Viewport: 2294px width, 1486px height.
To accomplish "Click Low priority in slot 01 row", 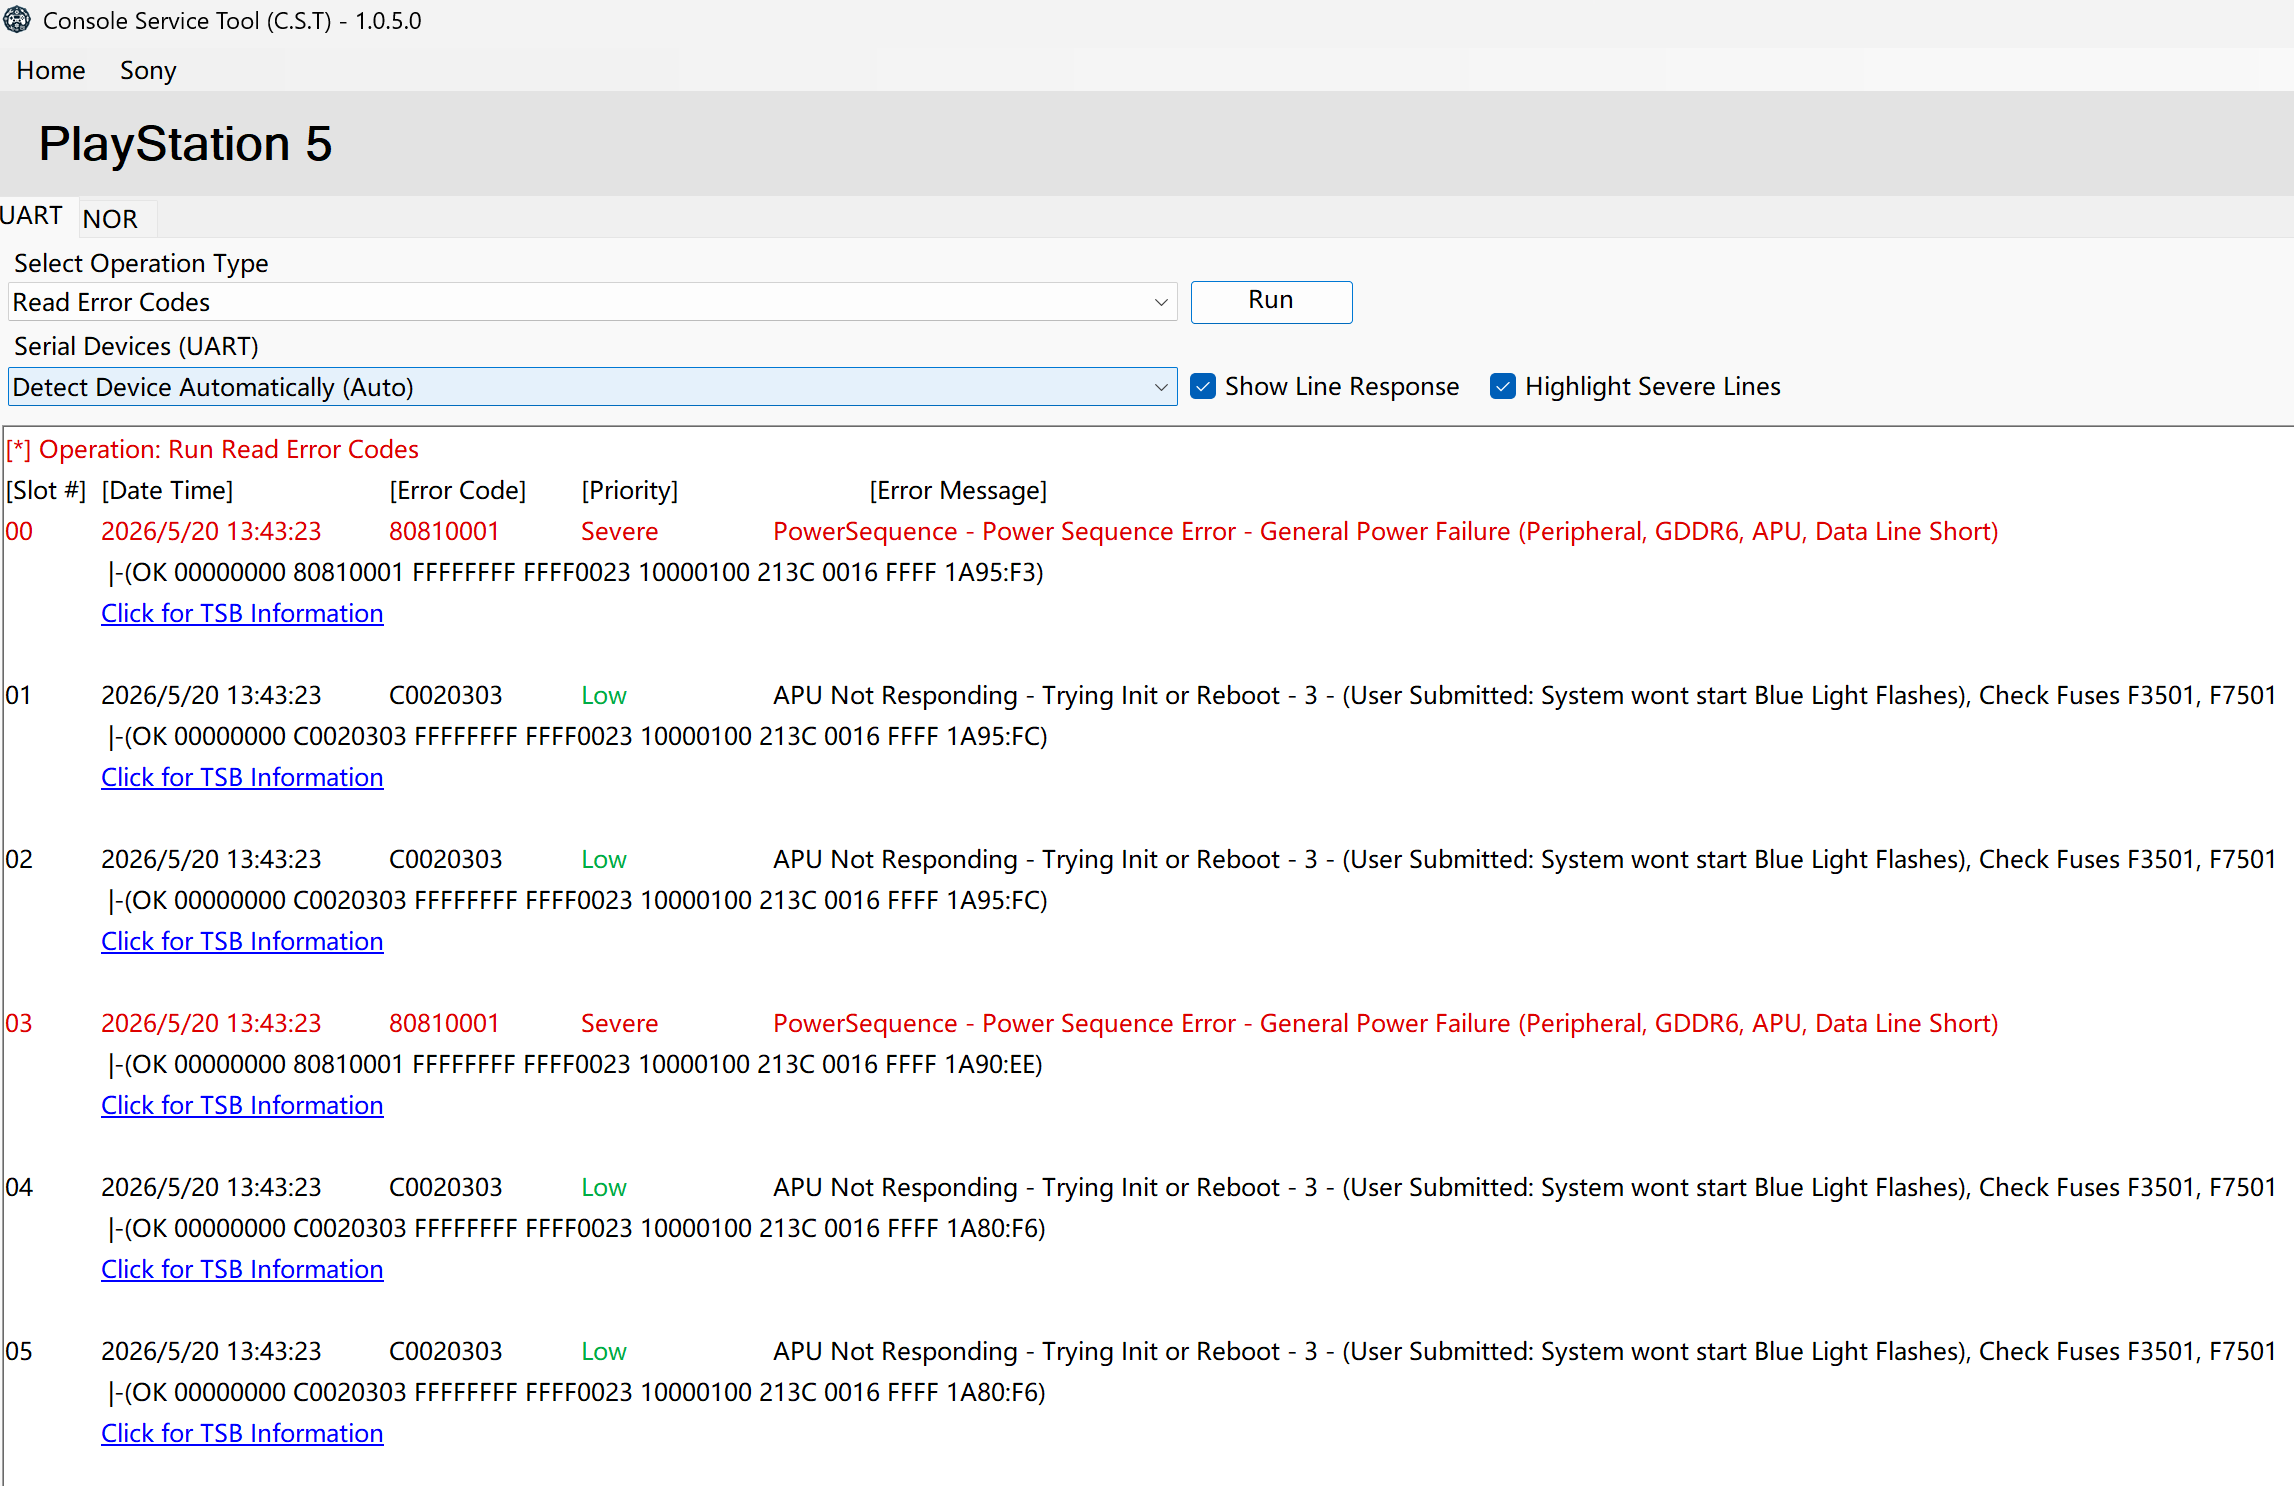I will point(604,695).
